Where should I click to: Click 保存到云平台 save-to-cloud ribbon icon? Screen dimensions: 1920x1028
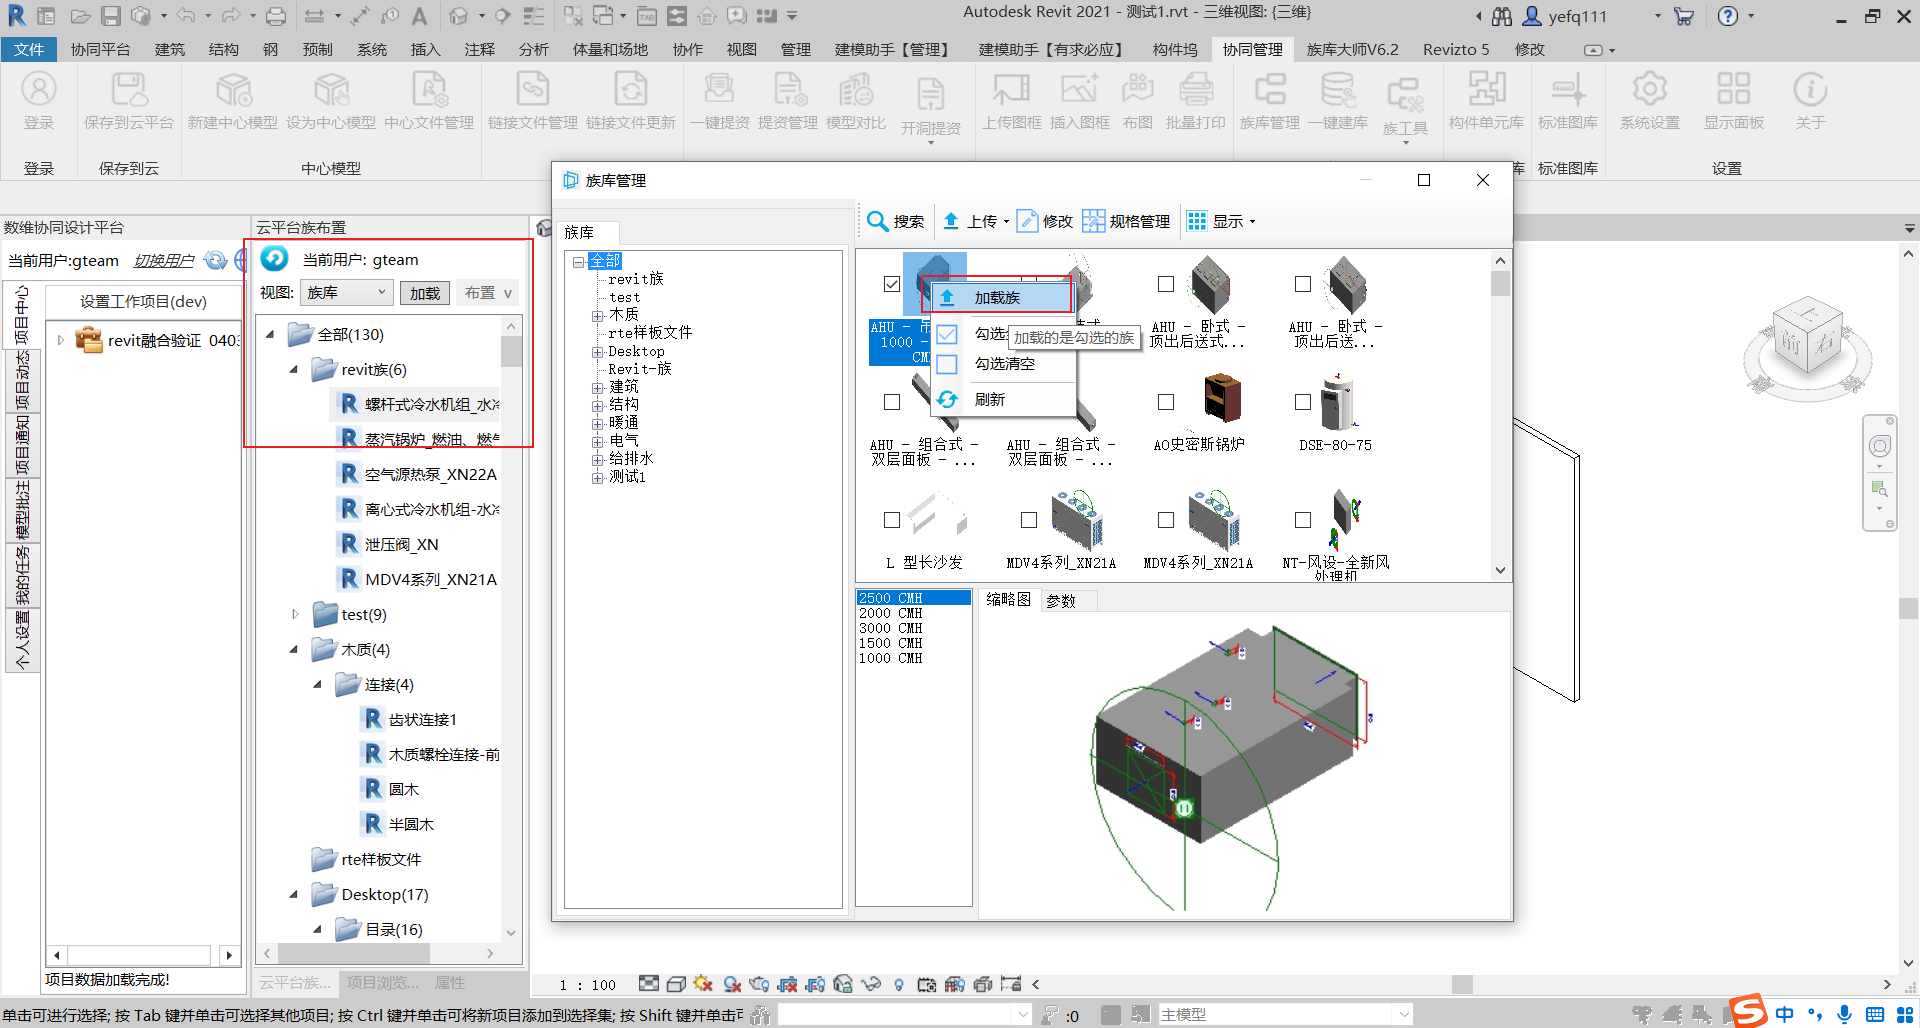(129, 90)
